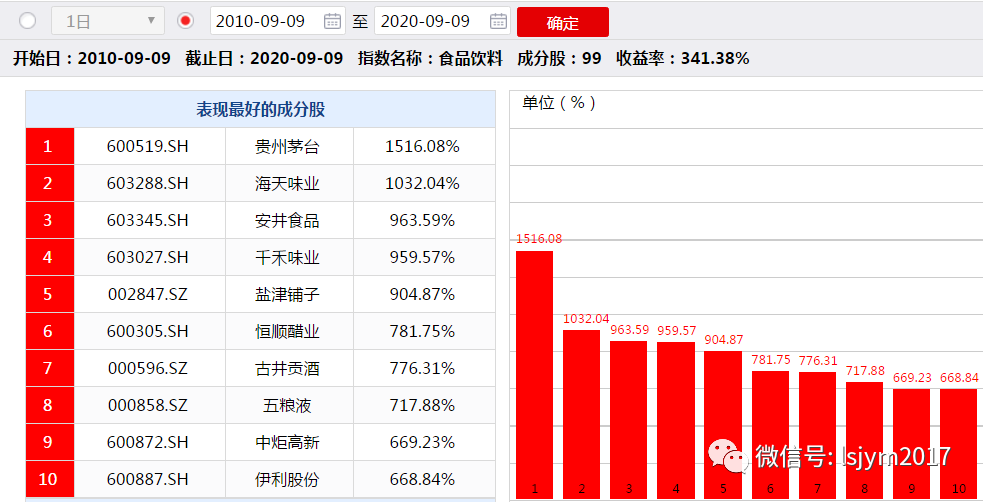
Task: Select stock code 603288.SH
Action: [x=147, y=183]
